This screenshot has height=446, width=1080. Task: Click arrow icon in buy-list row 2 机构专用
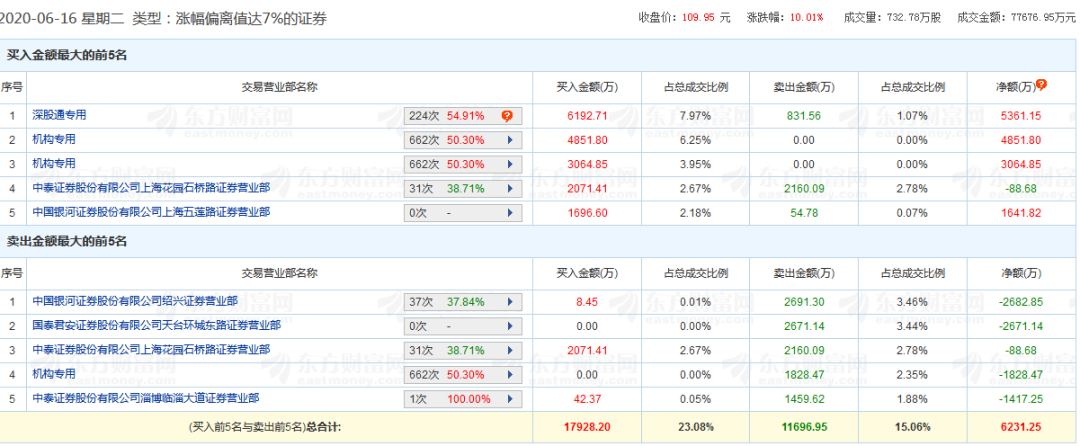pyautogui.click(x=510, y=140)
